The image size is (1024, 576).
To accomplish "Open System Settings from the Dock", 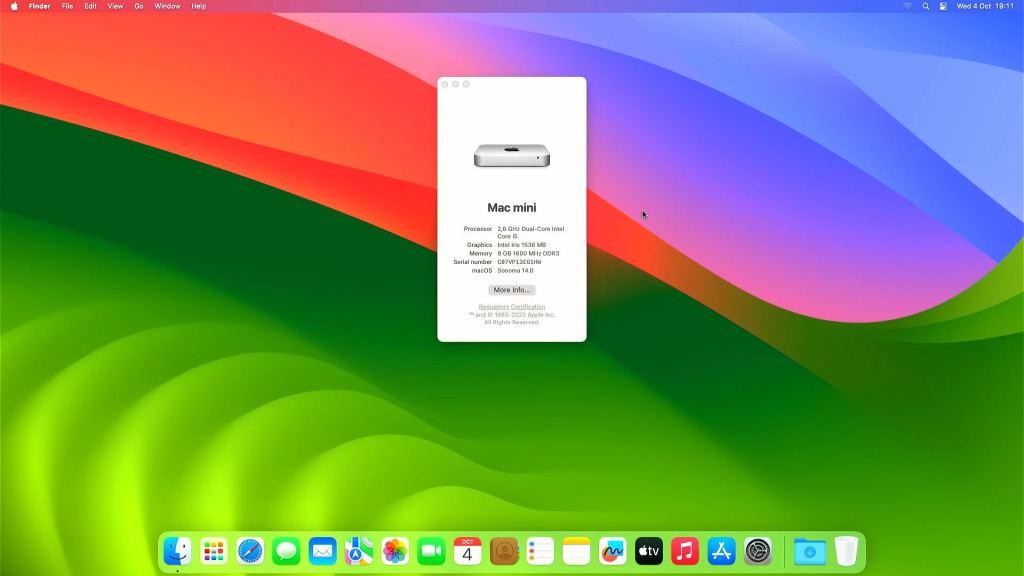I will pos(758,551).
